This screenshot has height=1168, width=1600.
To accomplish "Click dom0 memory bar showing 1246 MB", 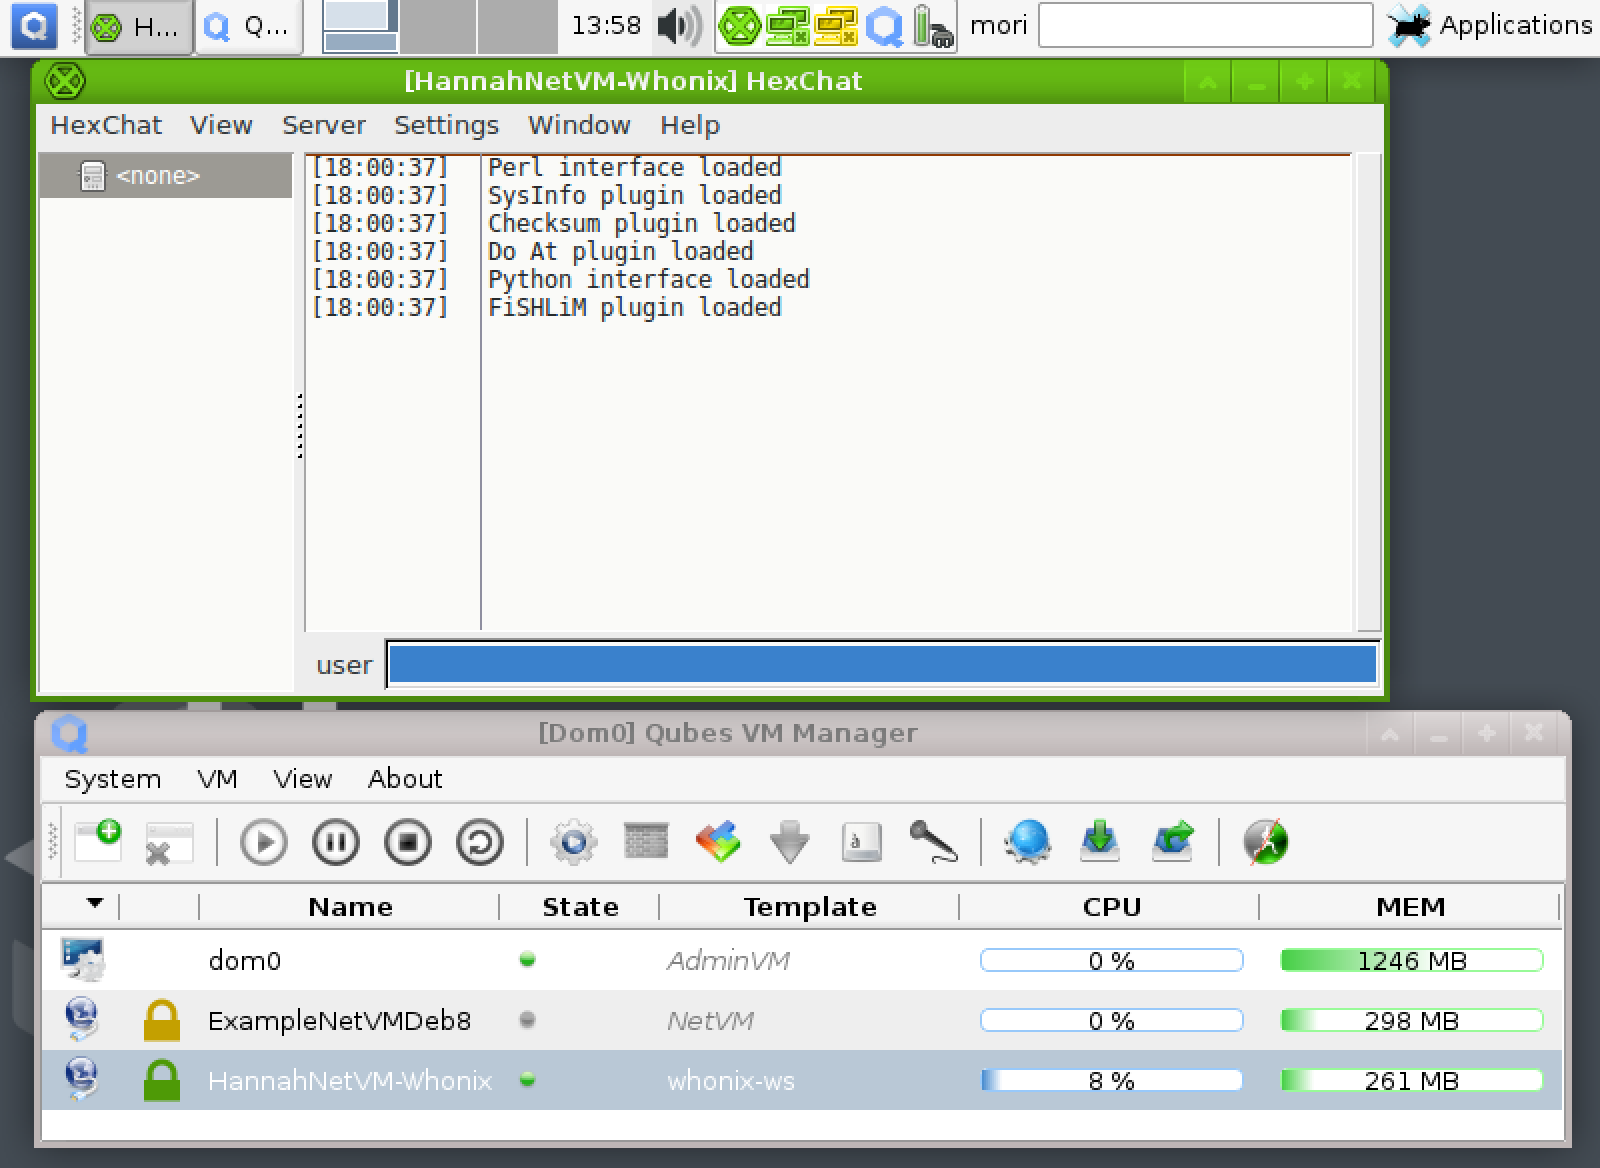I will pos(1411,961).
